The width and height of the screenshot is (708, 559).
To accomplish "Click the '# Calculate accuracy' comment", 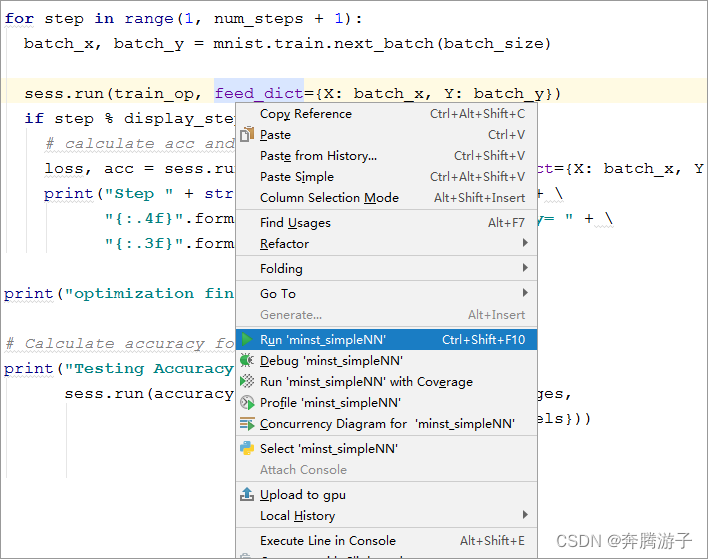I will [x=120, y=344].
